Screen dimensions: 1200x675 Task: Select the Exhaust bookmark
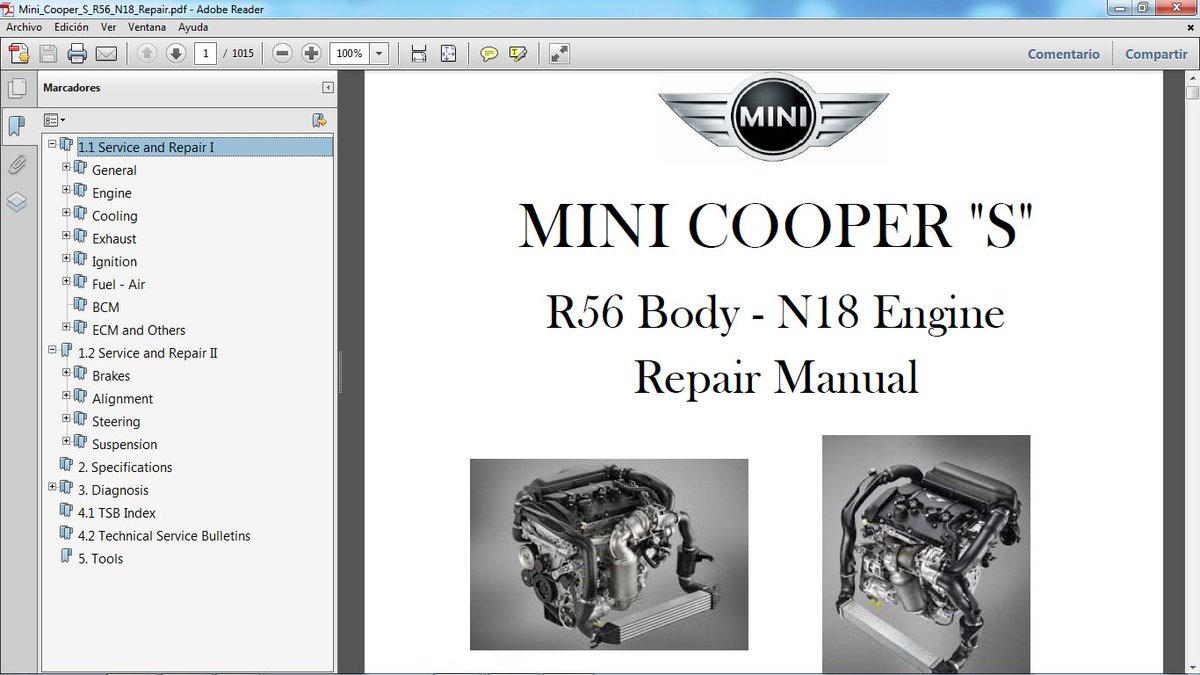tap(114, 239)
